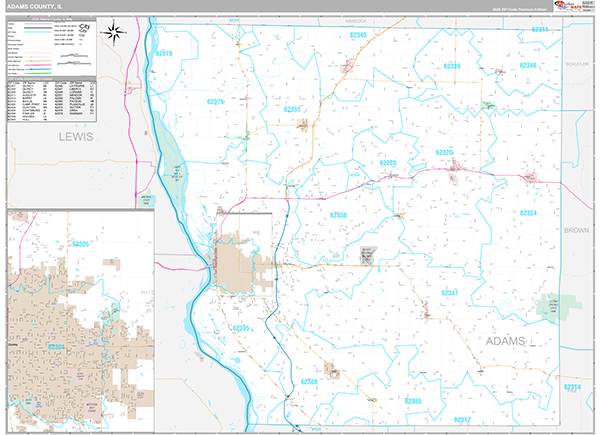This screenshot has height=435, width=600.
Task: Select the green line sample in the legend
Action: pos(38,73)
